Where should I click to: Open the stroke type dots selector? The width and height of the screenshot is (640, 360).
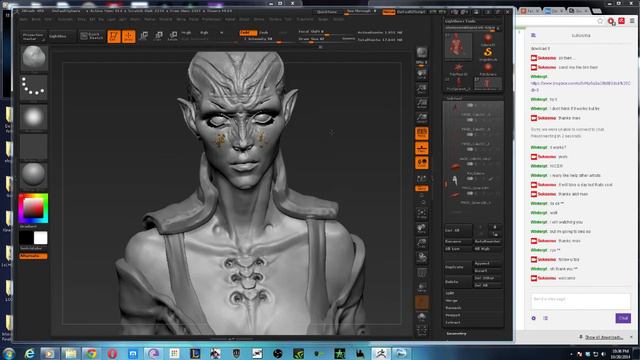pos(33,87)
